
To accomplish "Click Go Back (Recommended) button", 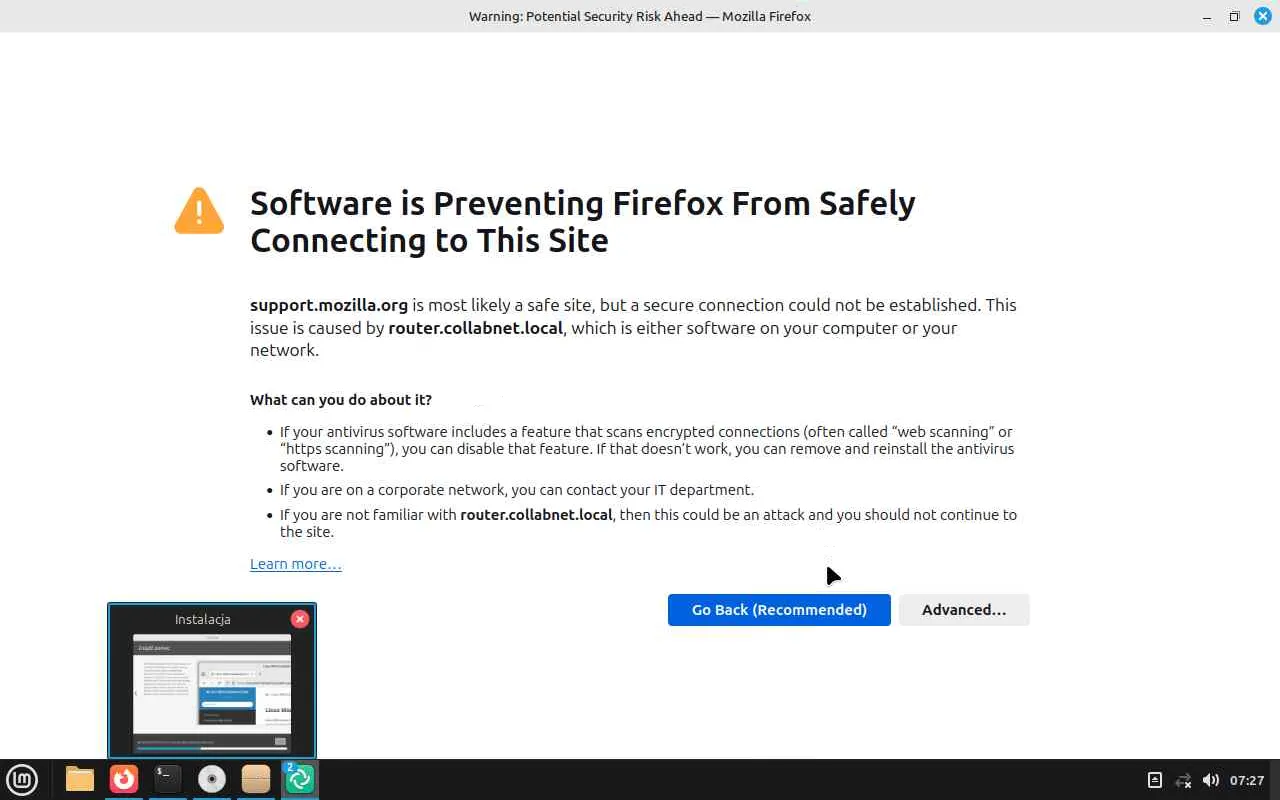I will pyautogui.click(x=779, y=610).
